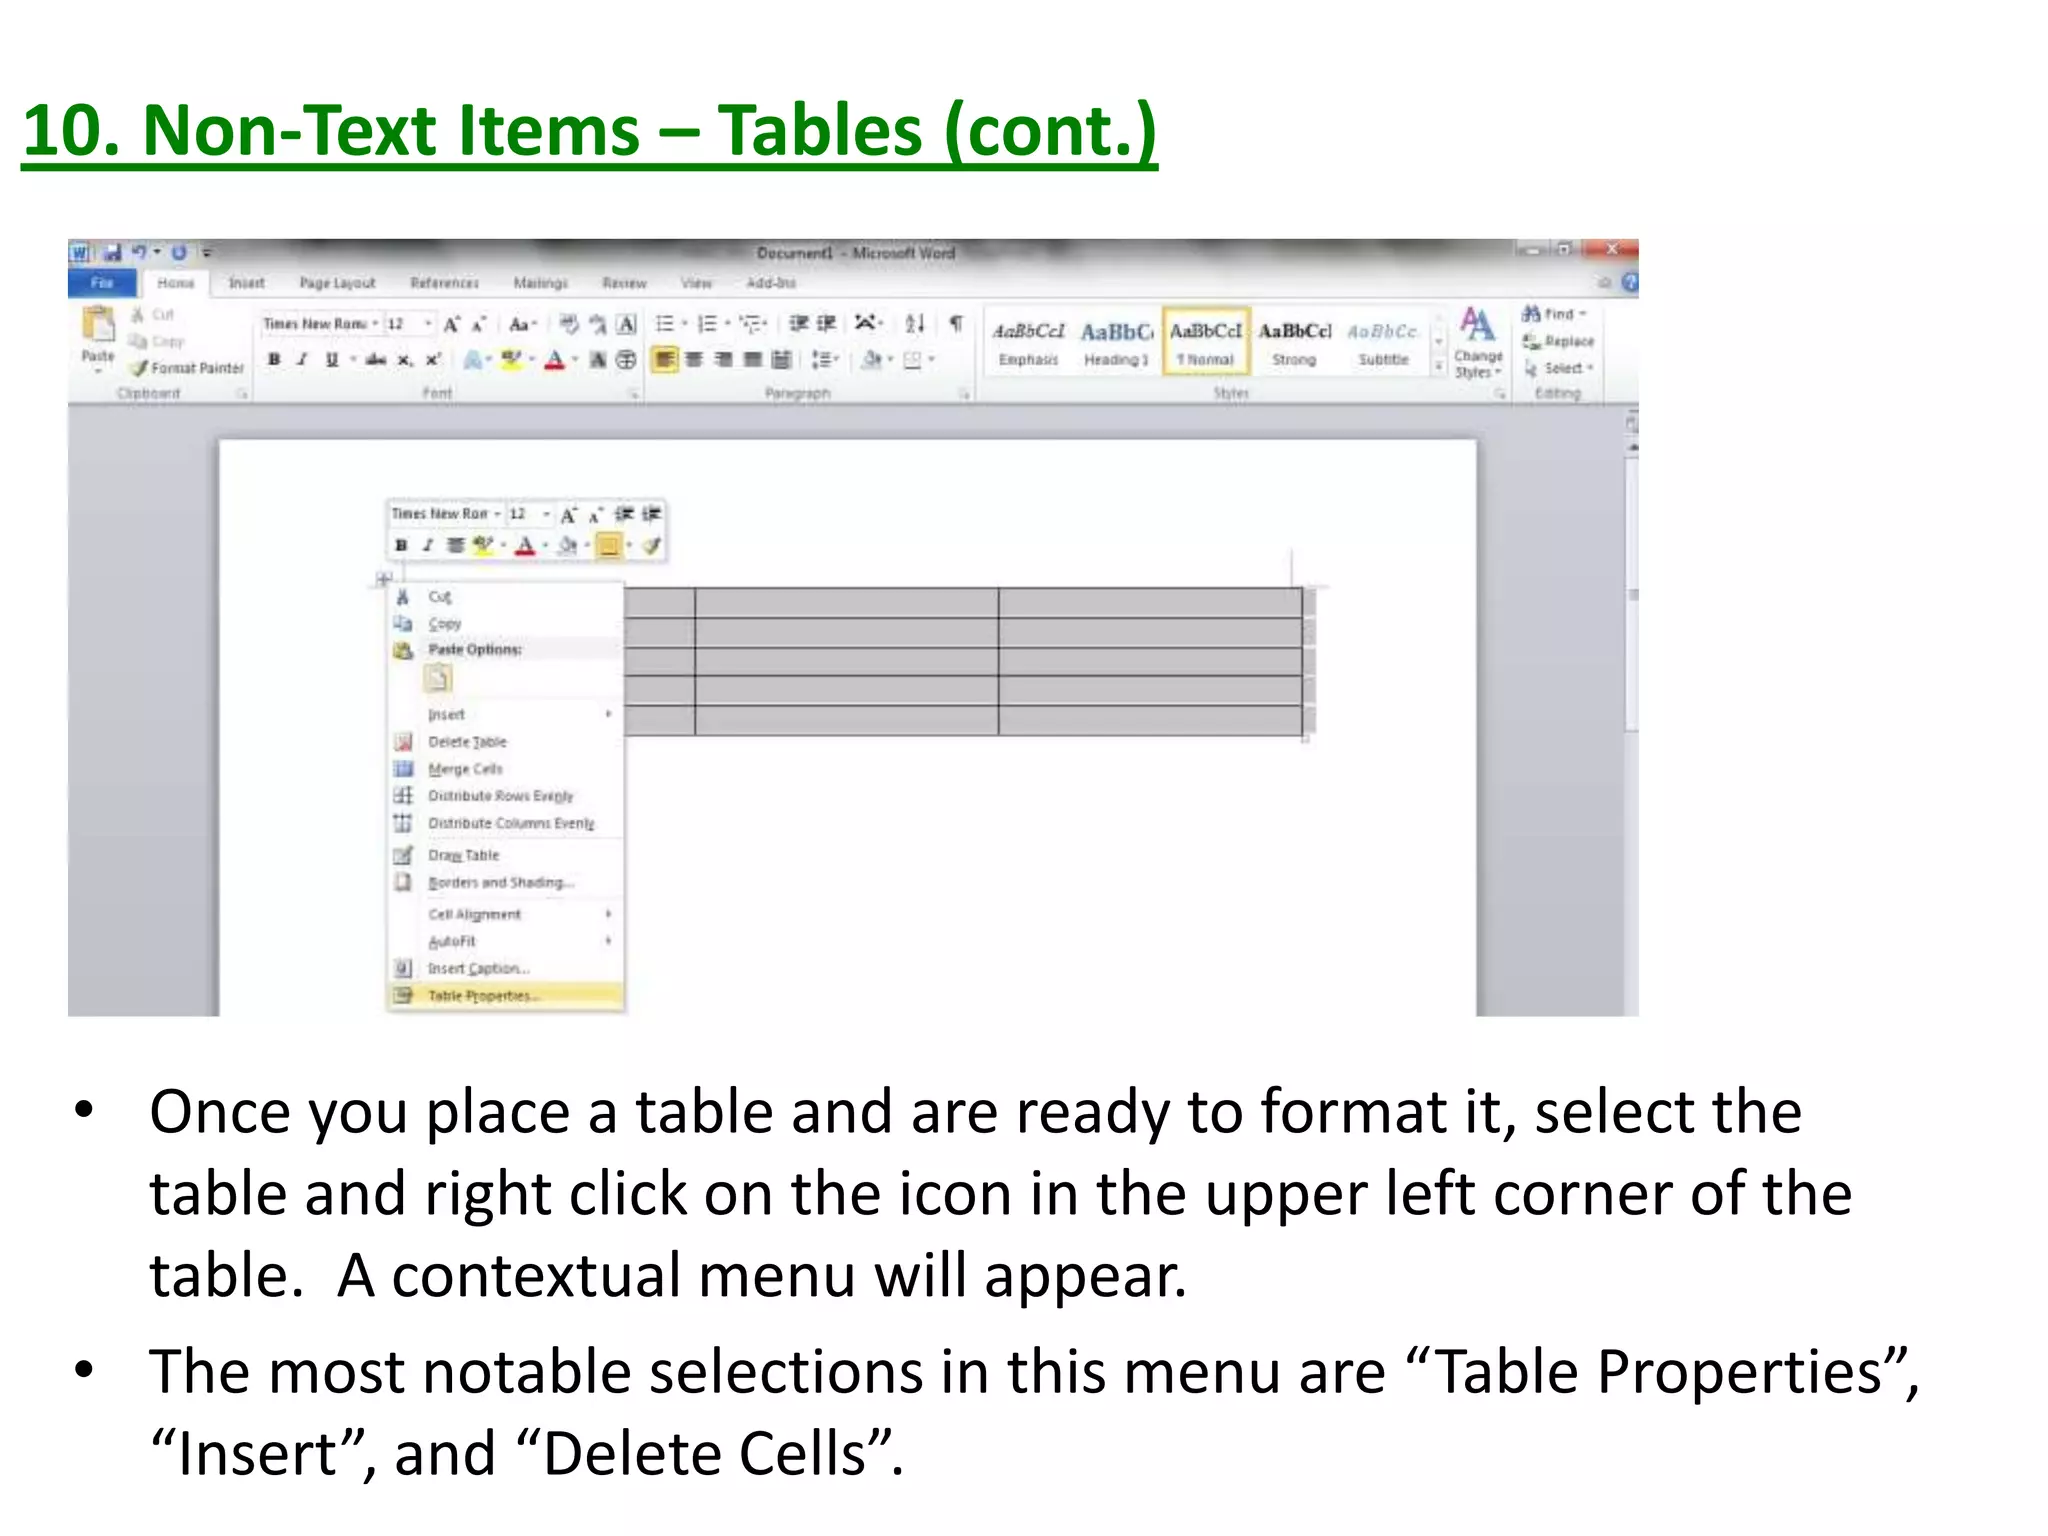The height and width of the screenshot is (1536, 2048).
Task: Click the Shrink Font icon in ribbon
Action: click(479, 324)
